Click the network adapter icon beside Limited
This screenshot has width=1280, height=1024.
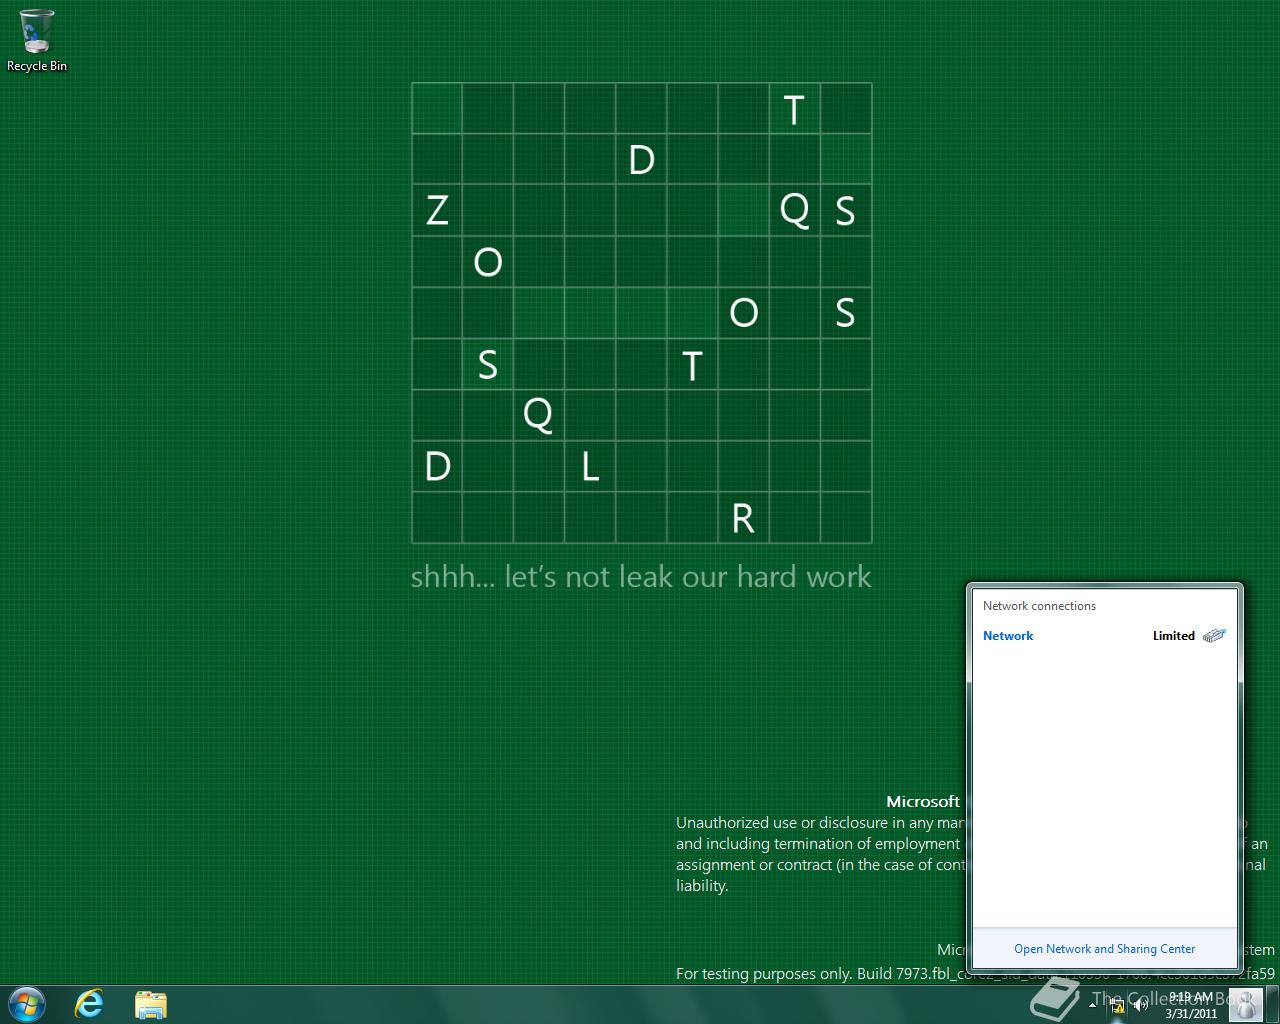click(1214, 636)
